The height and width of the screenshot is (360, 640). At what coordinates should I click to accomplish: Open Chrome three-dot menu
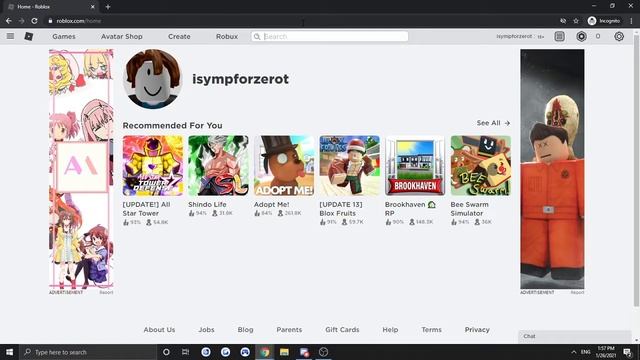[631, 21]
